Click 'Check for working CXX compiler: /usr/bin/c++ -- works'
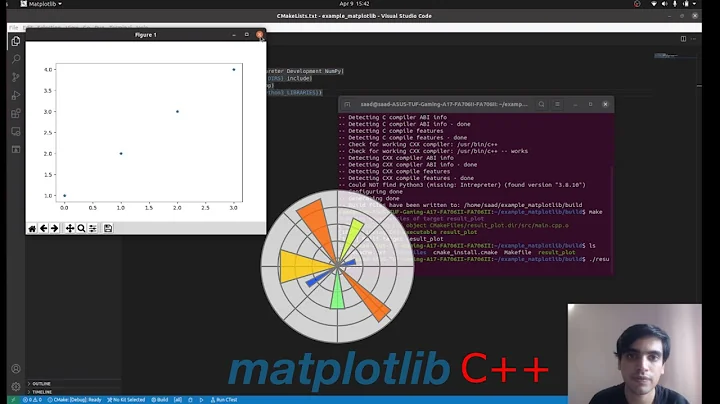This screenshot has height=404, width=720. [433, 151]
